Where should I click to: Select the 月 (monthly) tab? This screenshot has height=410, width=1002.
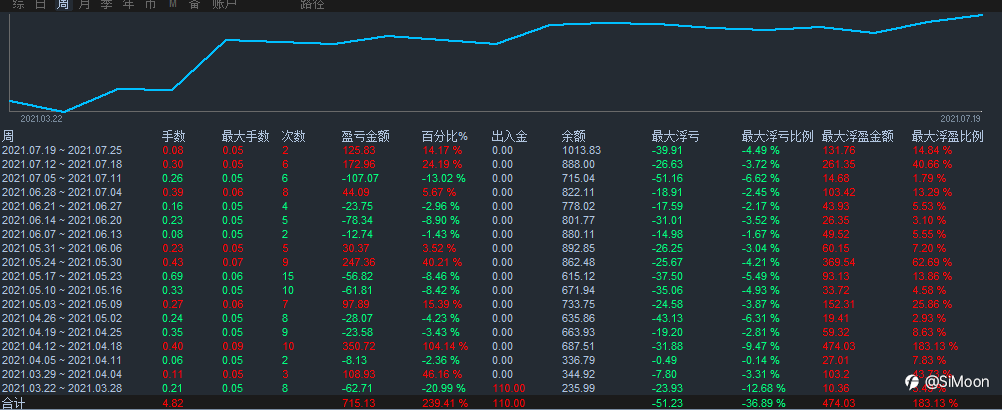coord(84,4)
